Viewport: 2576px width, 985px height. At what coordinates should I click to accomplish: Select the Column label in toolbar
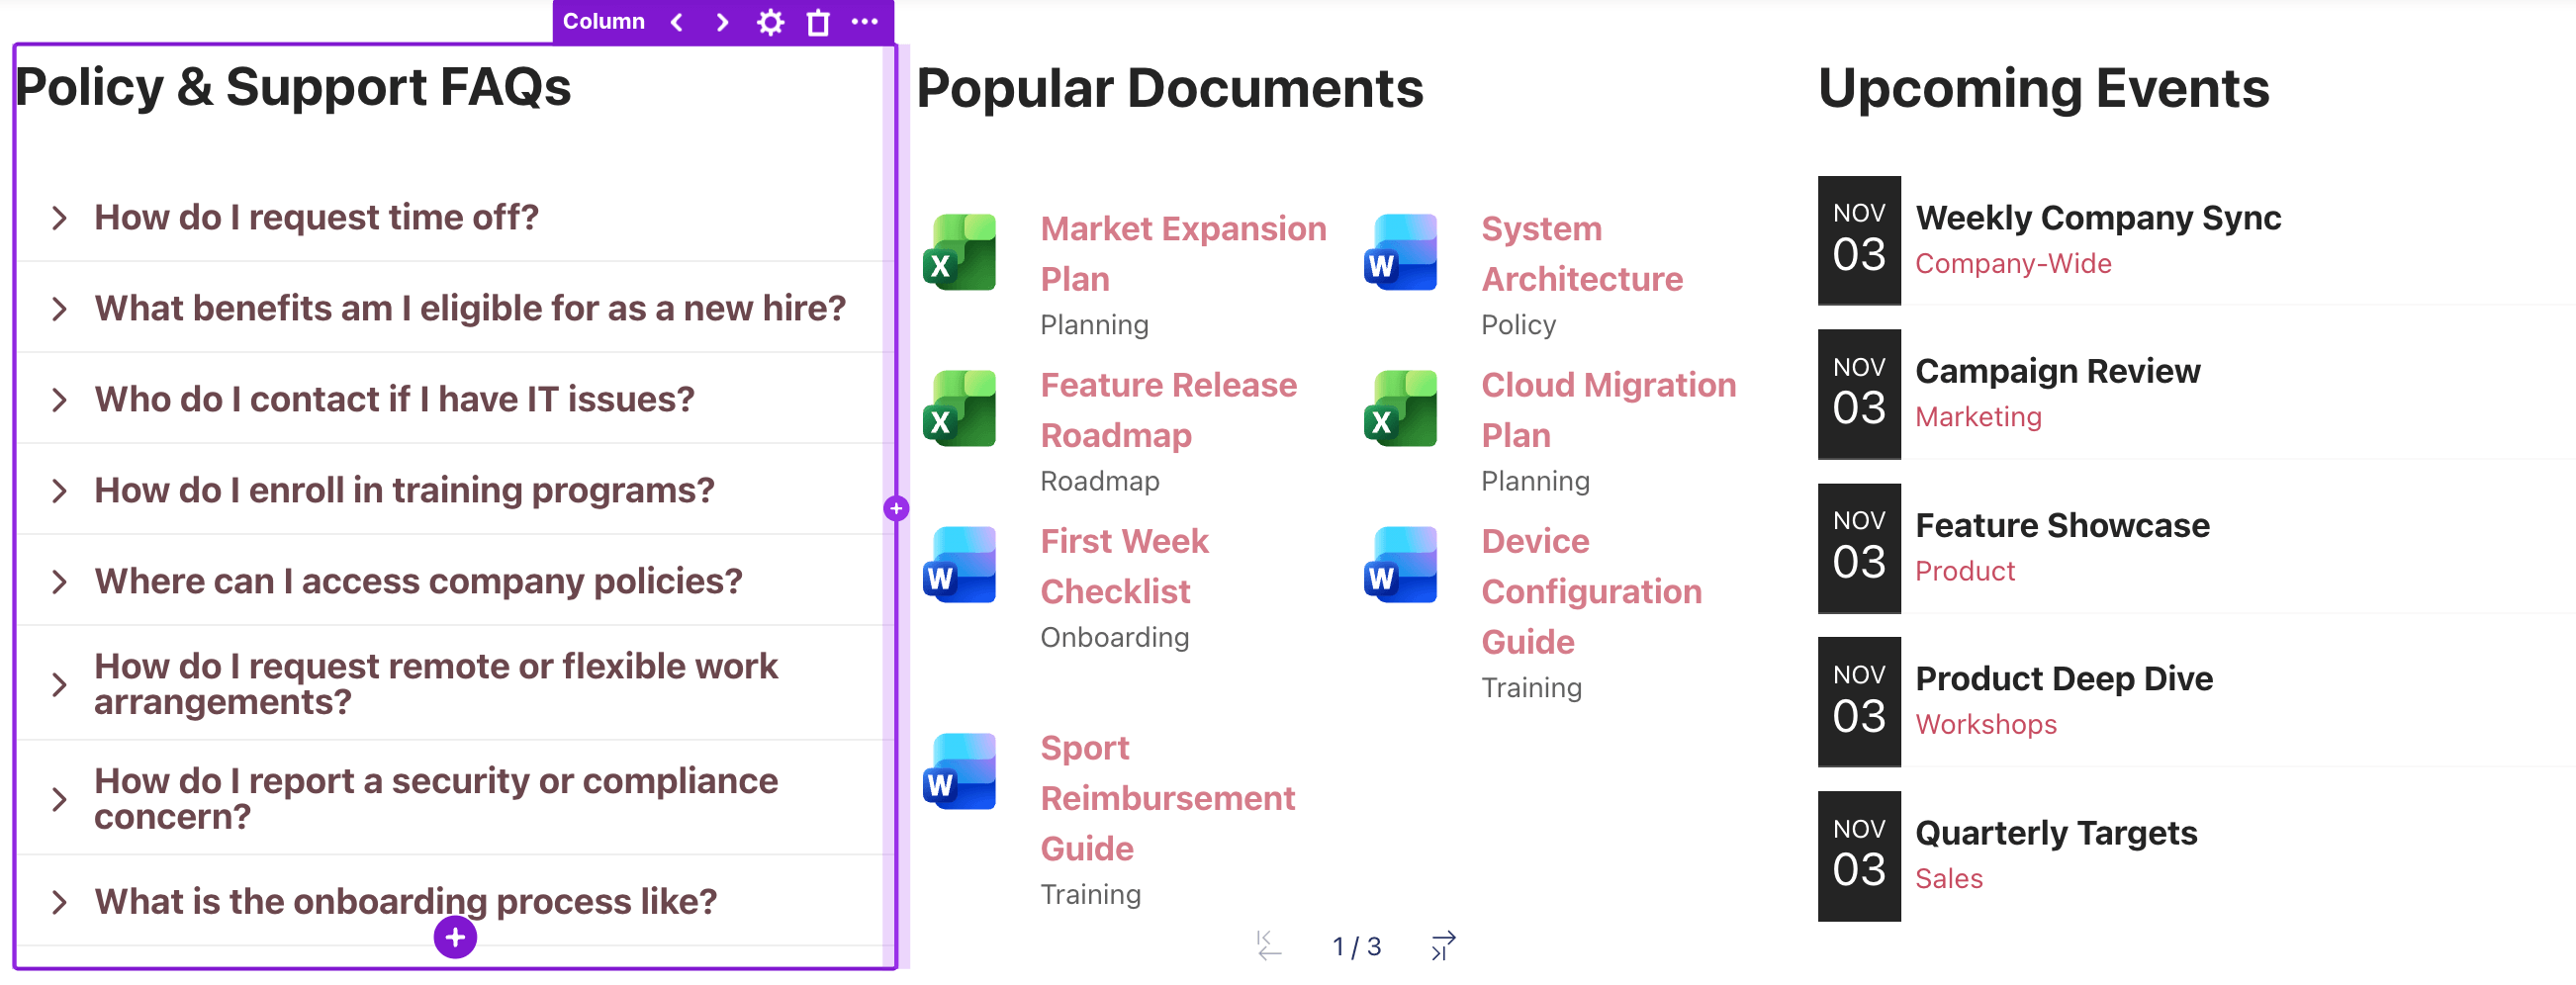603,21
